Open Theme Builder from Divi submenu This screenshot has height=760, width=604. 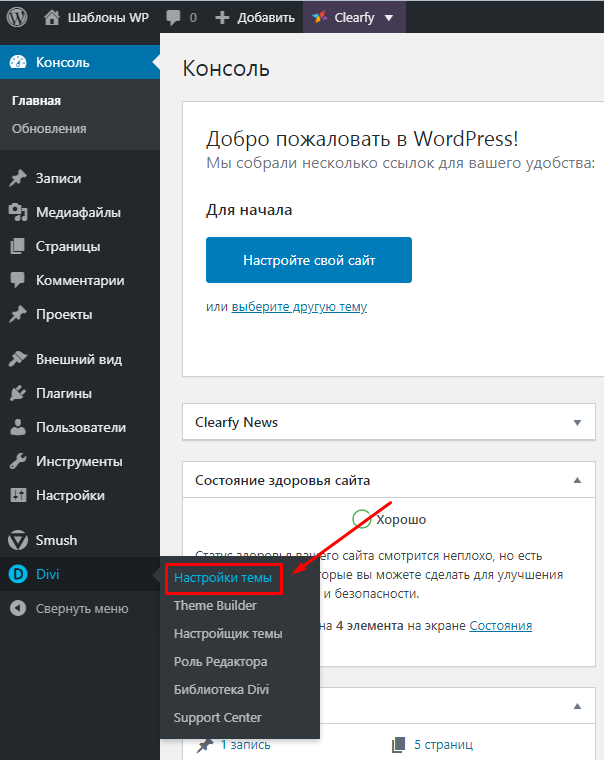(215, 605)
